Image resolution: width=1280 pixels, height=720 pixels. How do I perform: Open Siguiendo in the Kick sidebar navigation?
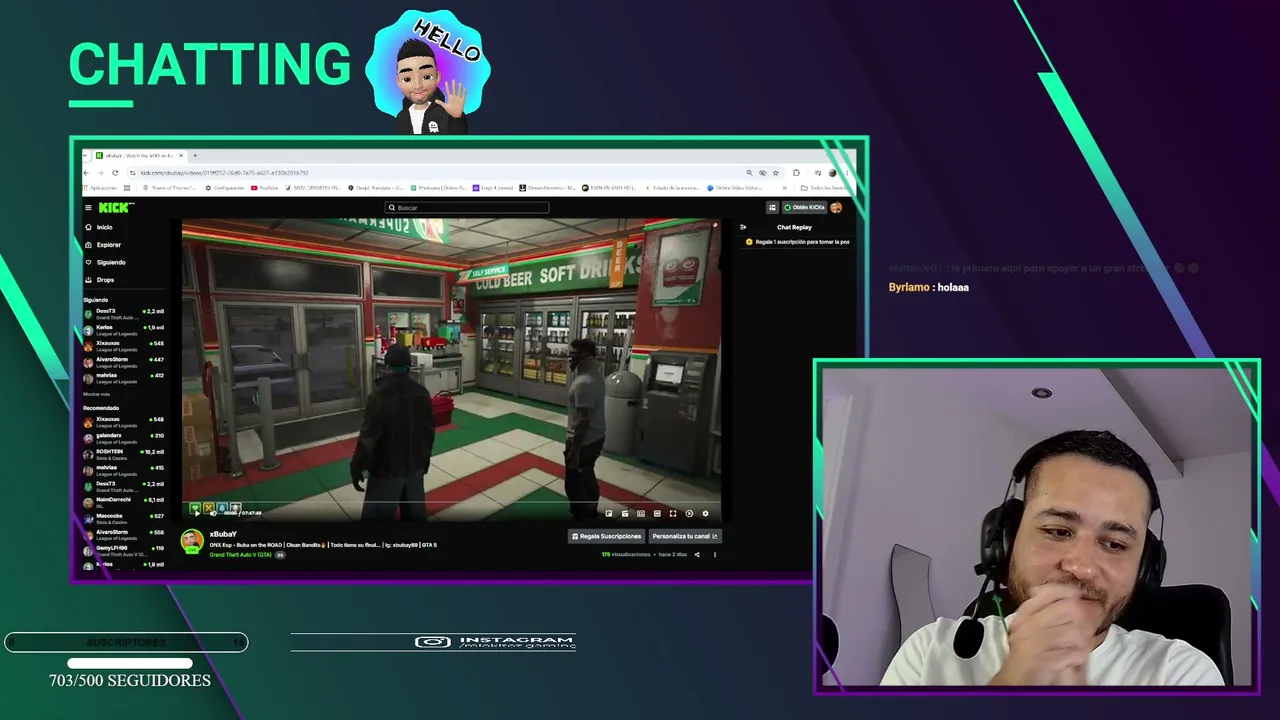[111, 263]
